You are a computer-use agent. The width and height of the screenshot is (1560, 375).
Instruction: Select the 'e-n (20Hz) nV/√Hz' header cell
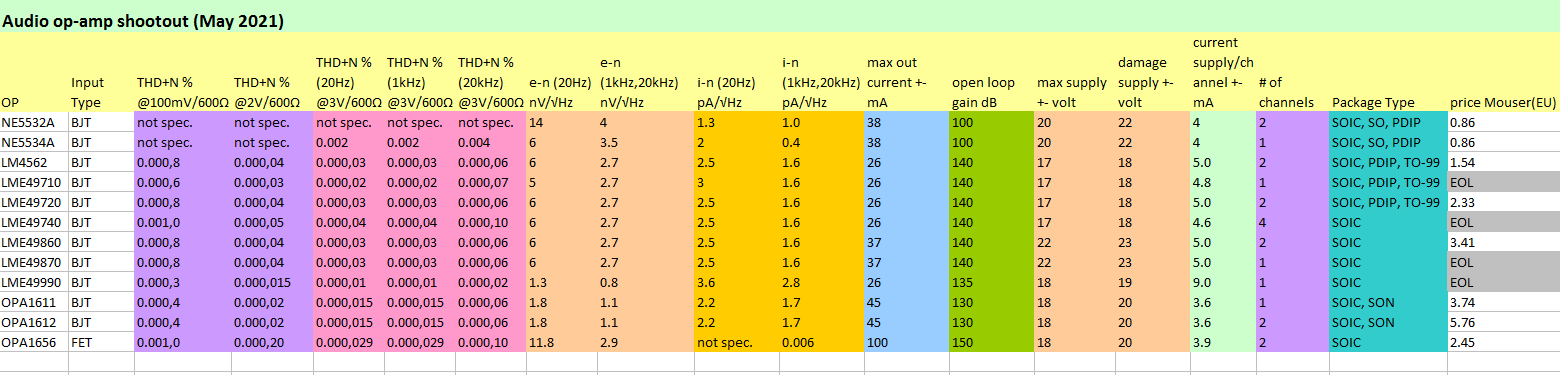(x=561, y=71)
